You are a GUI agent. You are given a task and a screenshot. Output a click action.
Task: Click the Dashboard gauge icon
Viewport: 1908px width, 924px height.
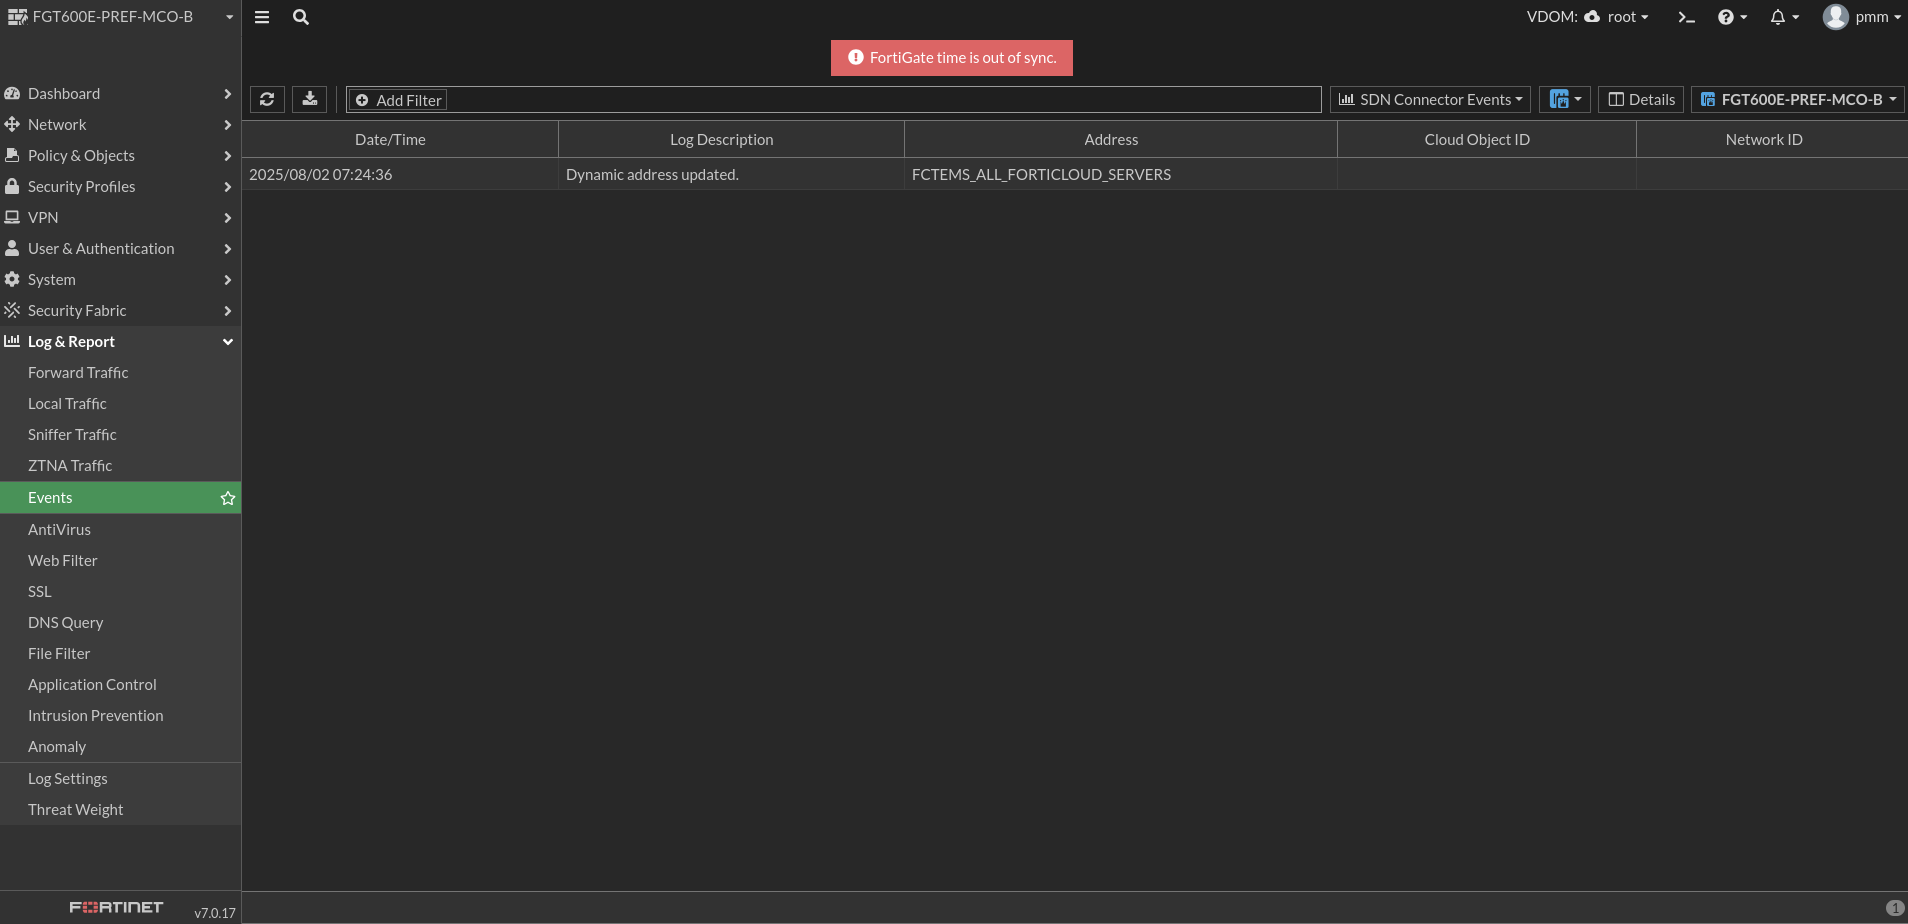pyautogui.click(x=12, y=93)
